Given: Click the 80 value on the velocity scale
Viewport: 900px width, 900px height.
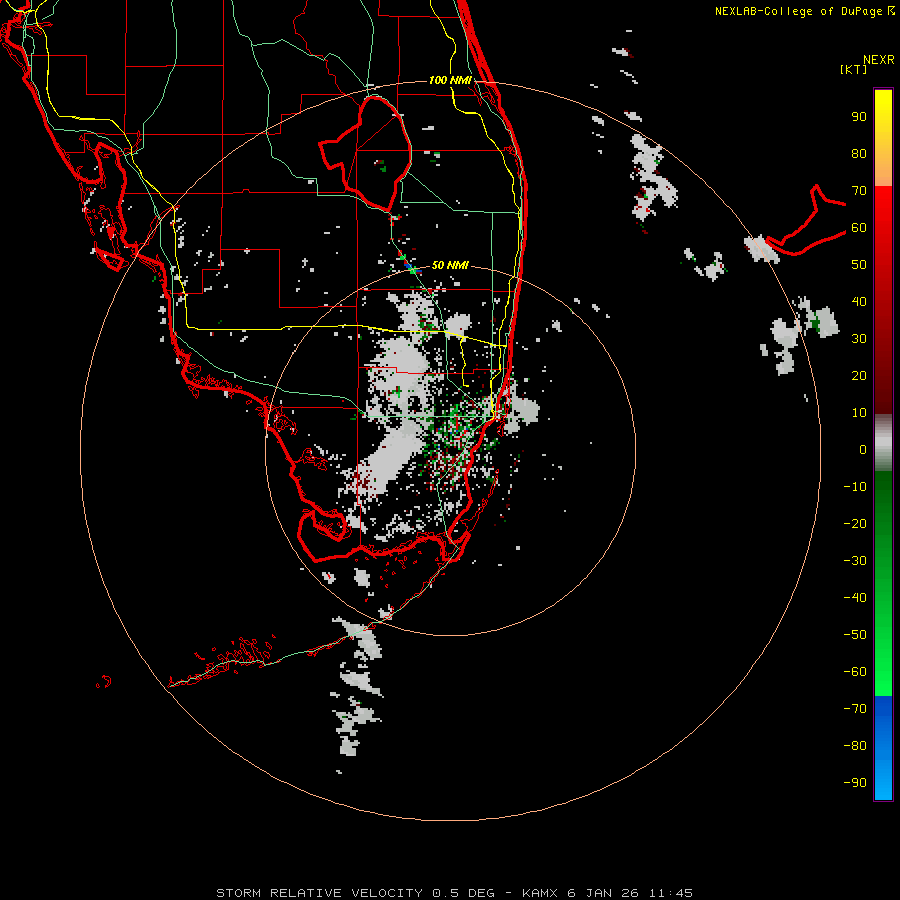Looking at the screenshot, I should point(859,154).
